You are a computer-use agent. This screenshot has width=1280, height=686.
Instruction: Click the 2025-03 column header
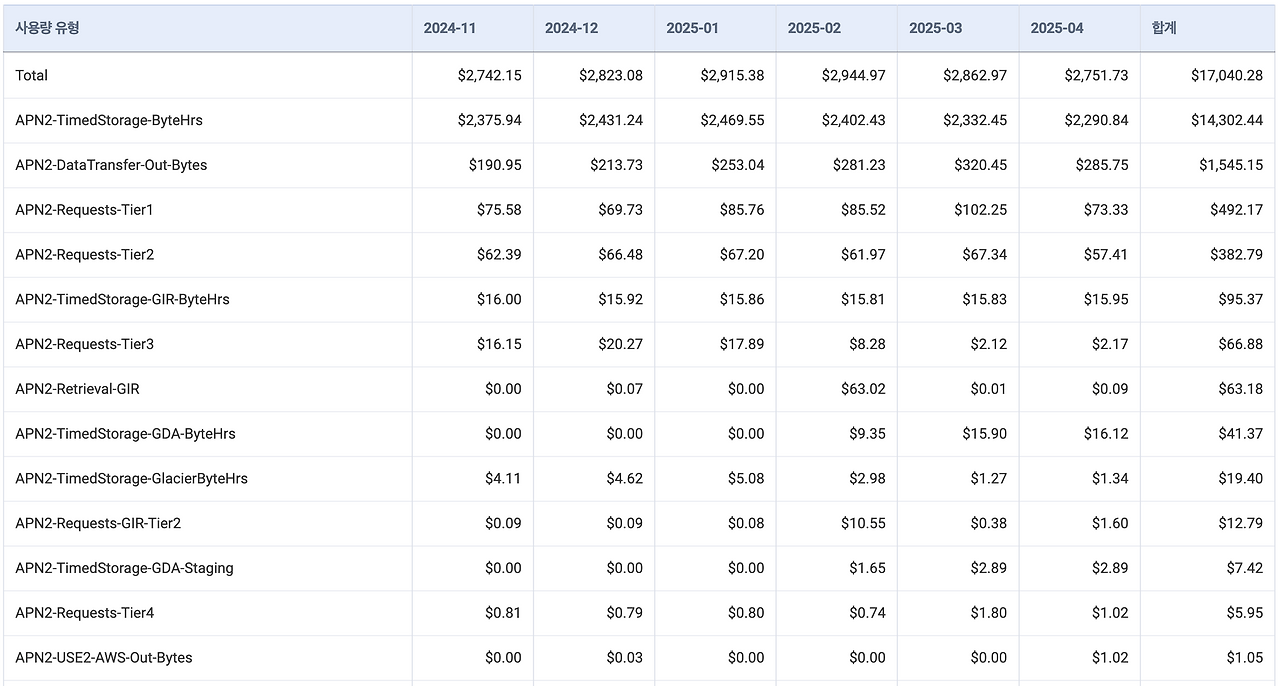click(936, 28)
